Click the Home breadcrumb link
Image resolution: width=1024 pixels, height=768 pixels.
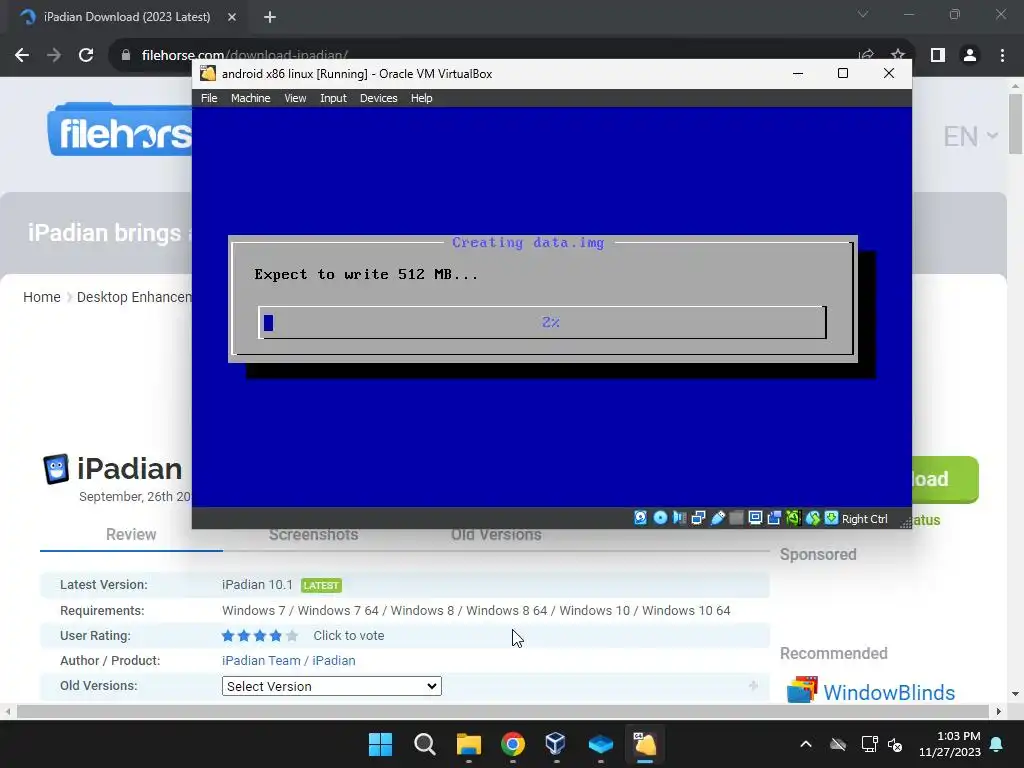click(x=42, y=297)
